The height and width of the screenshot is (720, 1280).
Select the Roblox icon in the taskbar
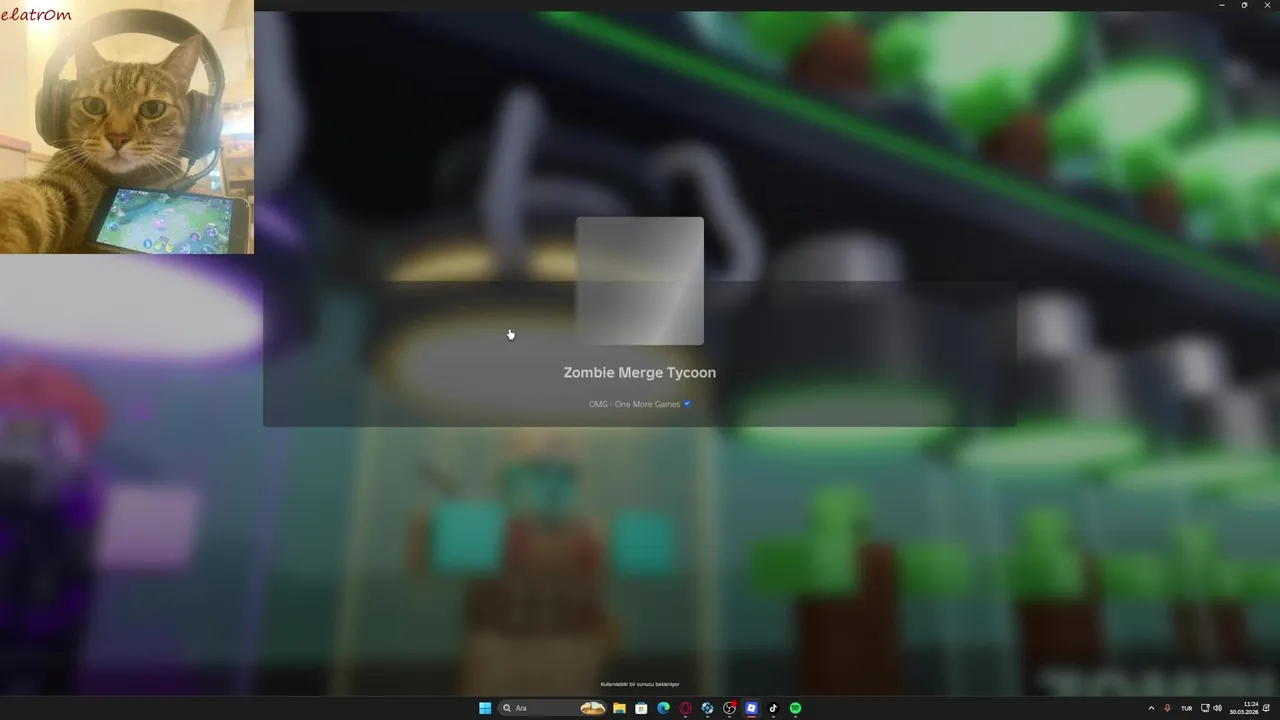[x=751, y=708]
